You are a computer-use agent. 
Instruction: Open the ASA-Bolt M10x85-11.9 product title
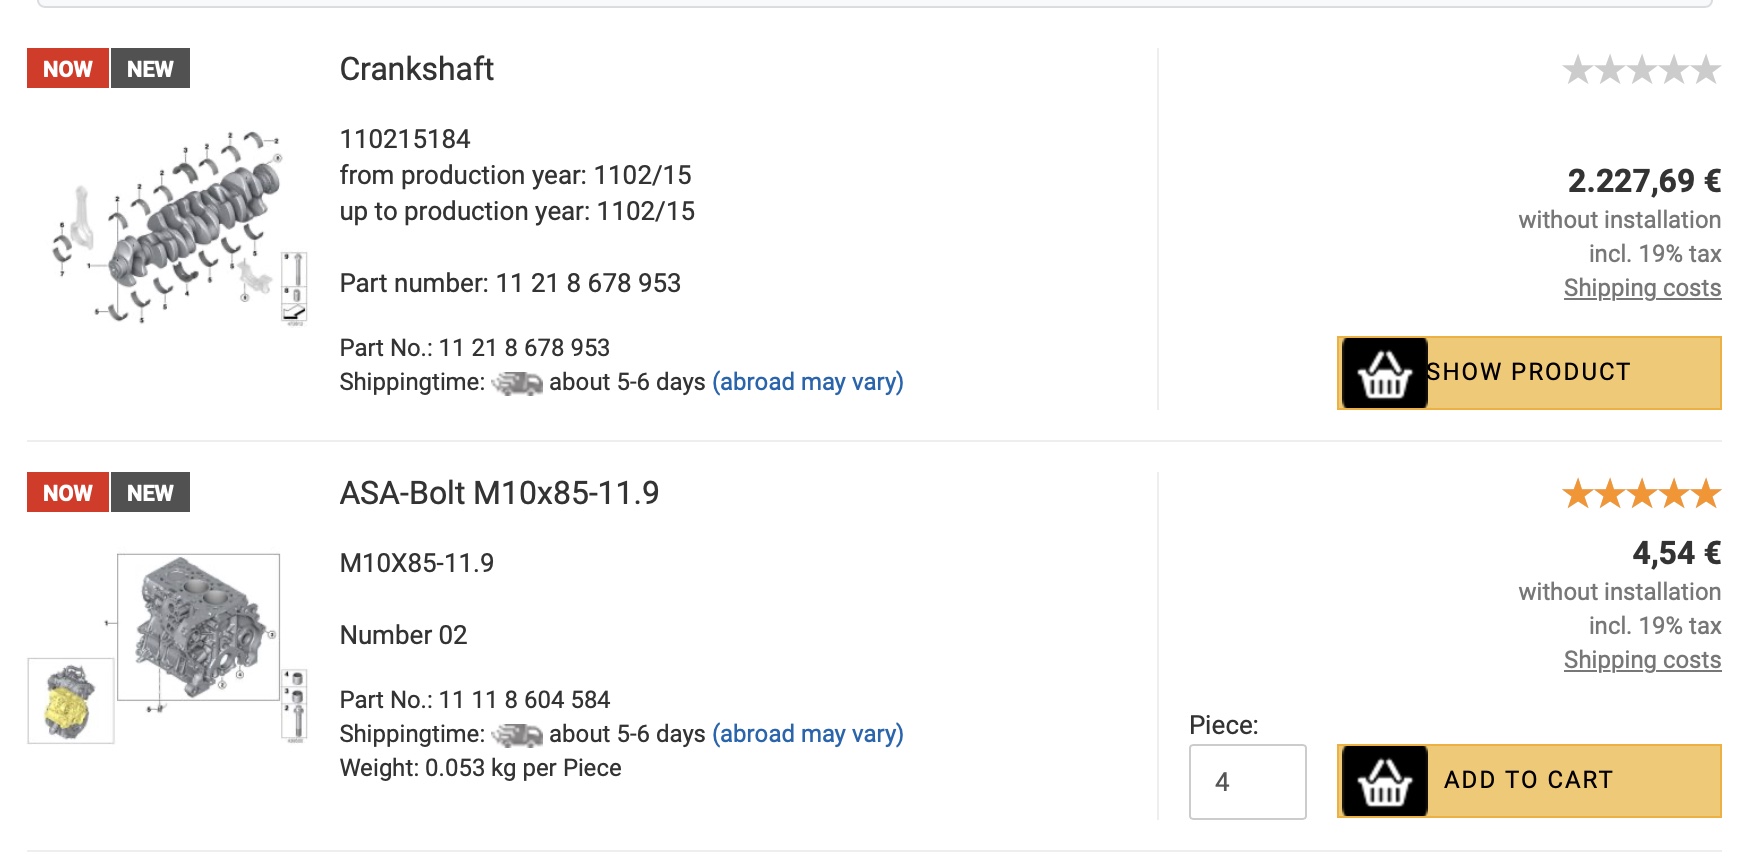[x=499, y=493]
